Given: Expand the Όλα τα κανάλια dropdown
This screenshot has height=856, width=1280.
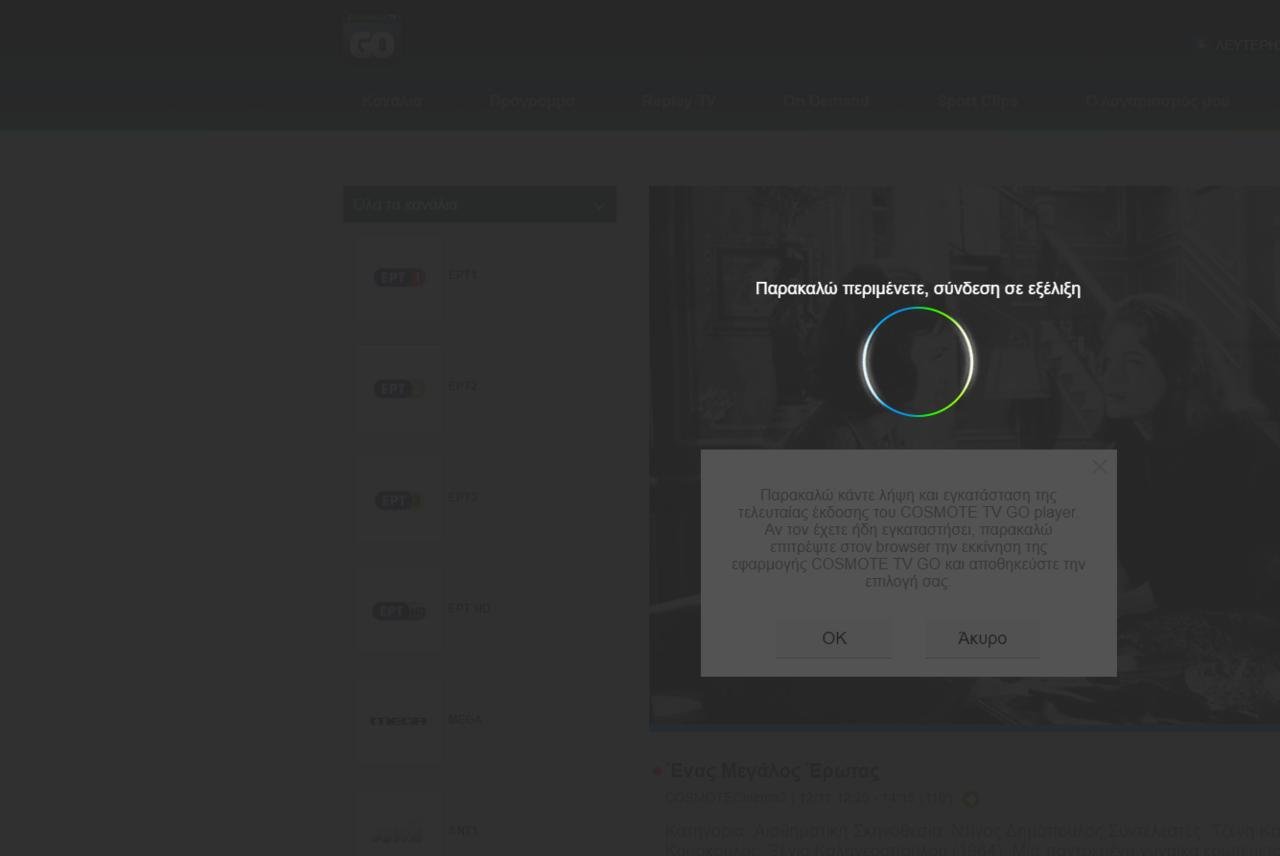Looking at the screenshot, I should pos(480,204).
